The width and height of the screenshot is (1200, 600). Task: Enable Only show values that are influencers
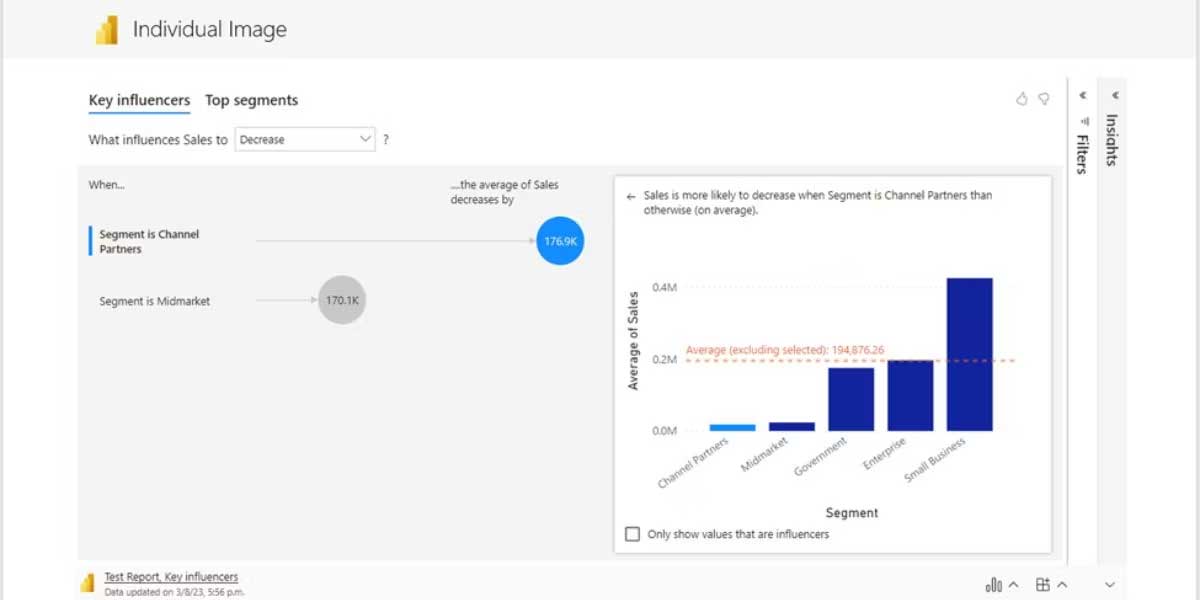(x=632, y=534)
